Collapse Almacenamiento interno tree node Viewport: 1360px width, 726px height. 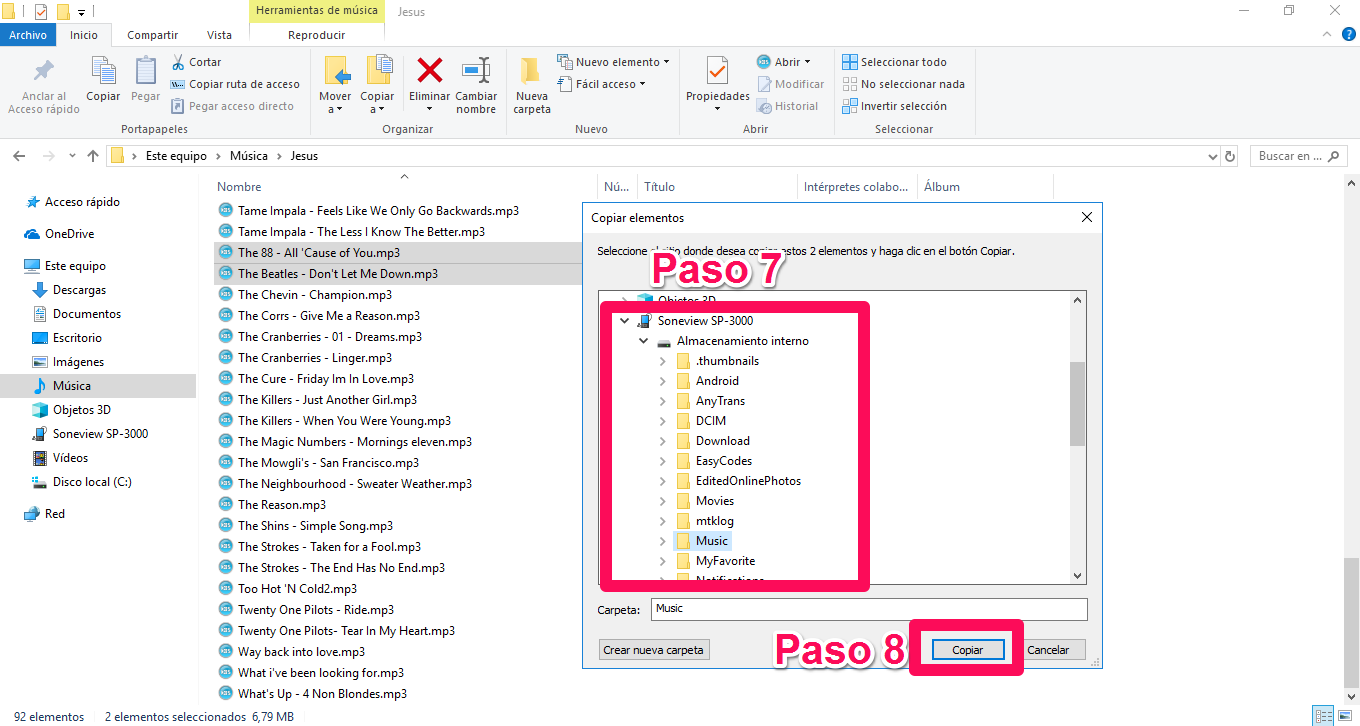tap(644, 341)
